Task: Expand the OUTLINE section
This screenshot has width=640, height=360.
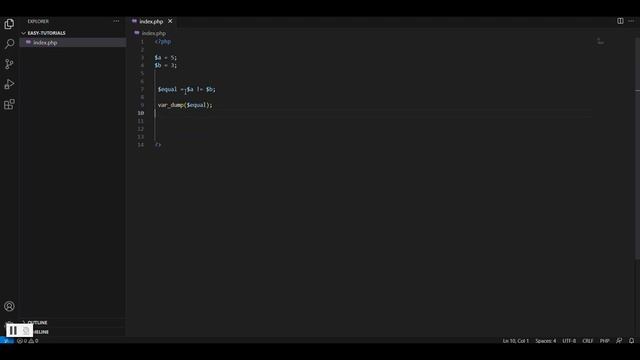Action: click(37, 322)
